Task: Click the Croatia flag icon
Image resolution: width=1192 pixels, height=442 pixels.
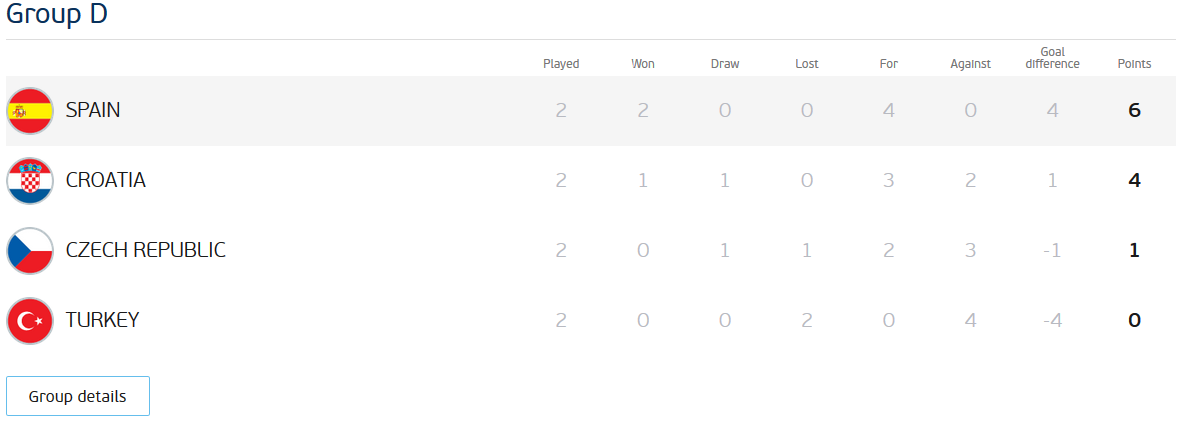Action: click(x=30, y=181)
